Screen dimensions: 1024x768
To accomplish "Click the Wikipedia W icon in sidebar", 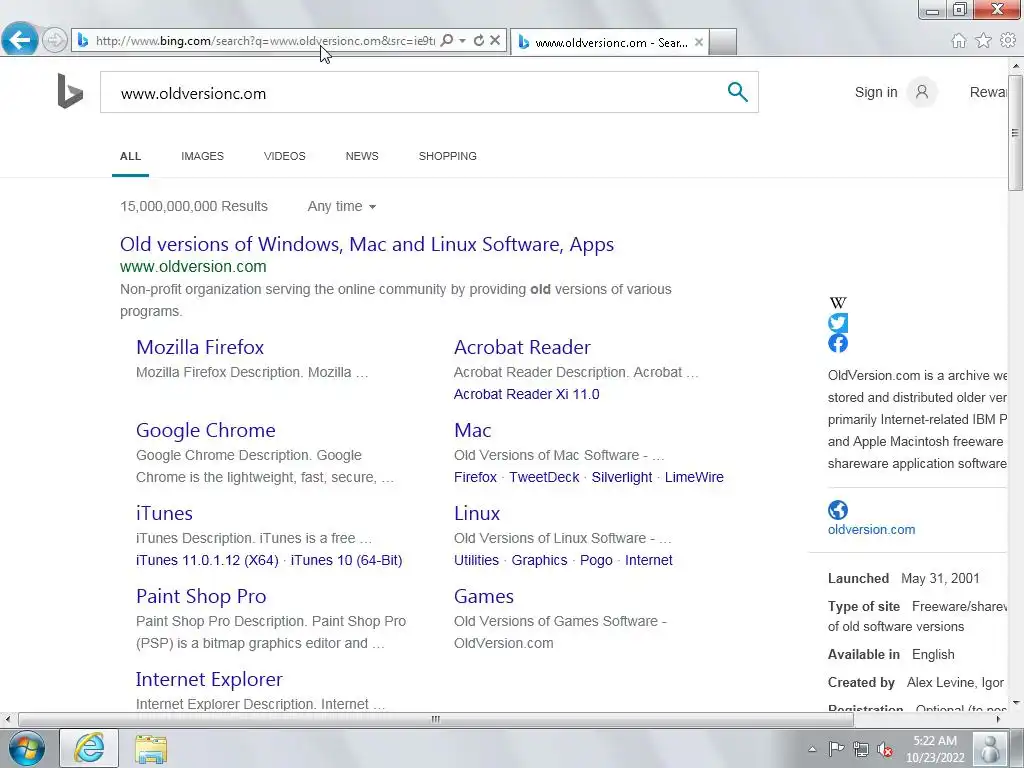I will coord(838,302).
